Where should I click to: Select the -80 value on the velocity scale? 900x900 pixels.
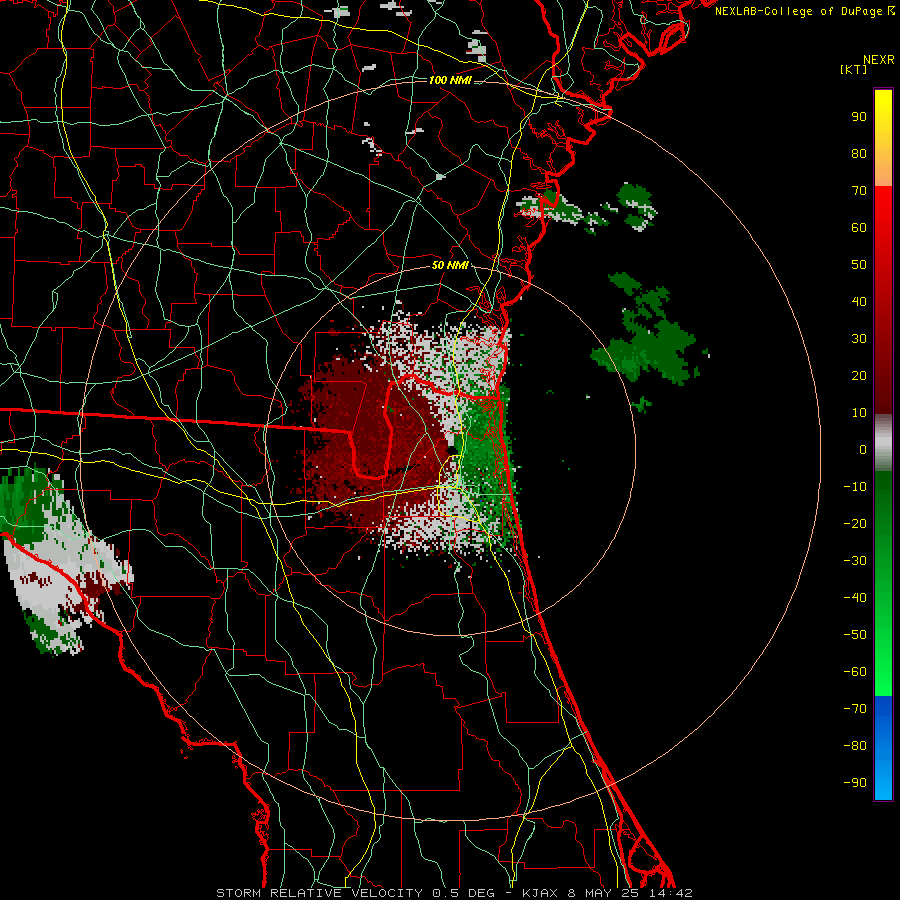click(855, 746)
